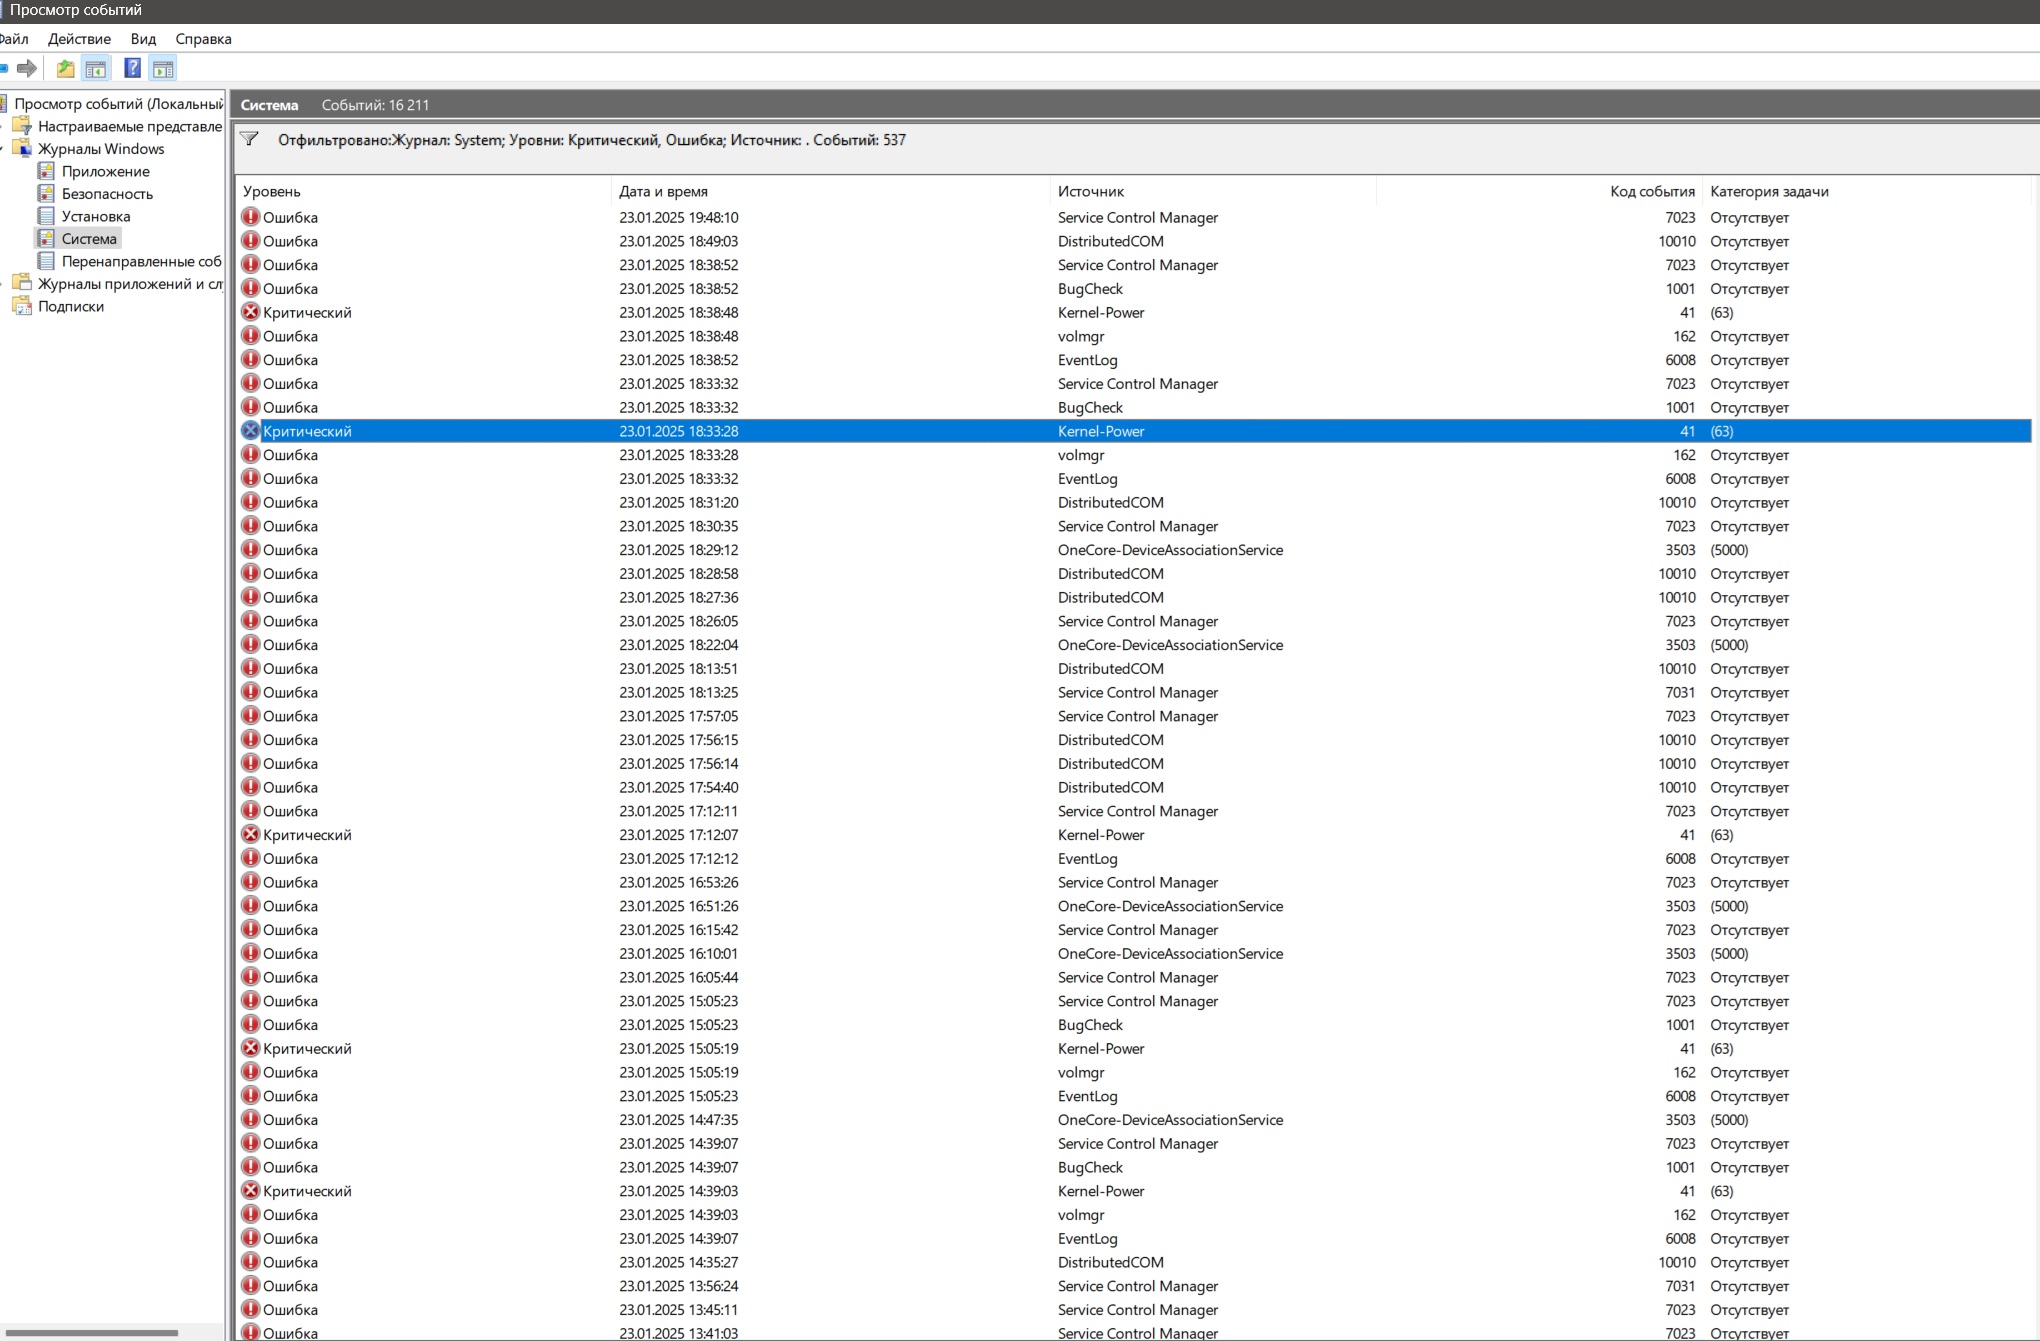The height and width of the screenshot is (1341, 2040).
Task: Select the Подписки tree item
Action: coord(70,306)
